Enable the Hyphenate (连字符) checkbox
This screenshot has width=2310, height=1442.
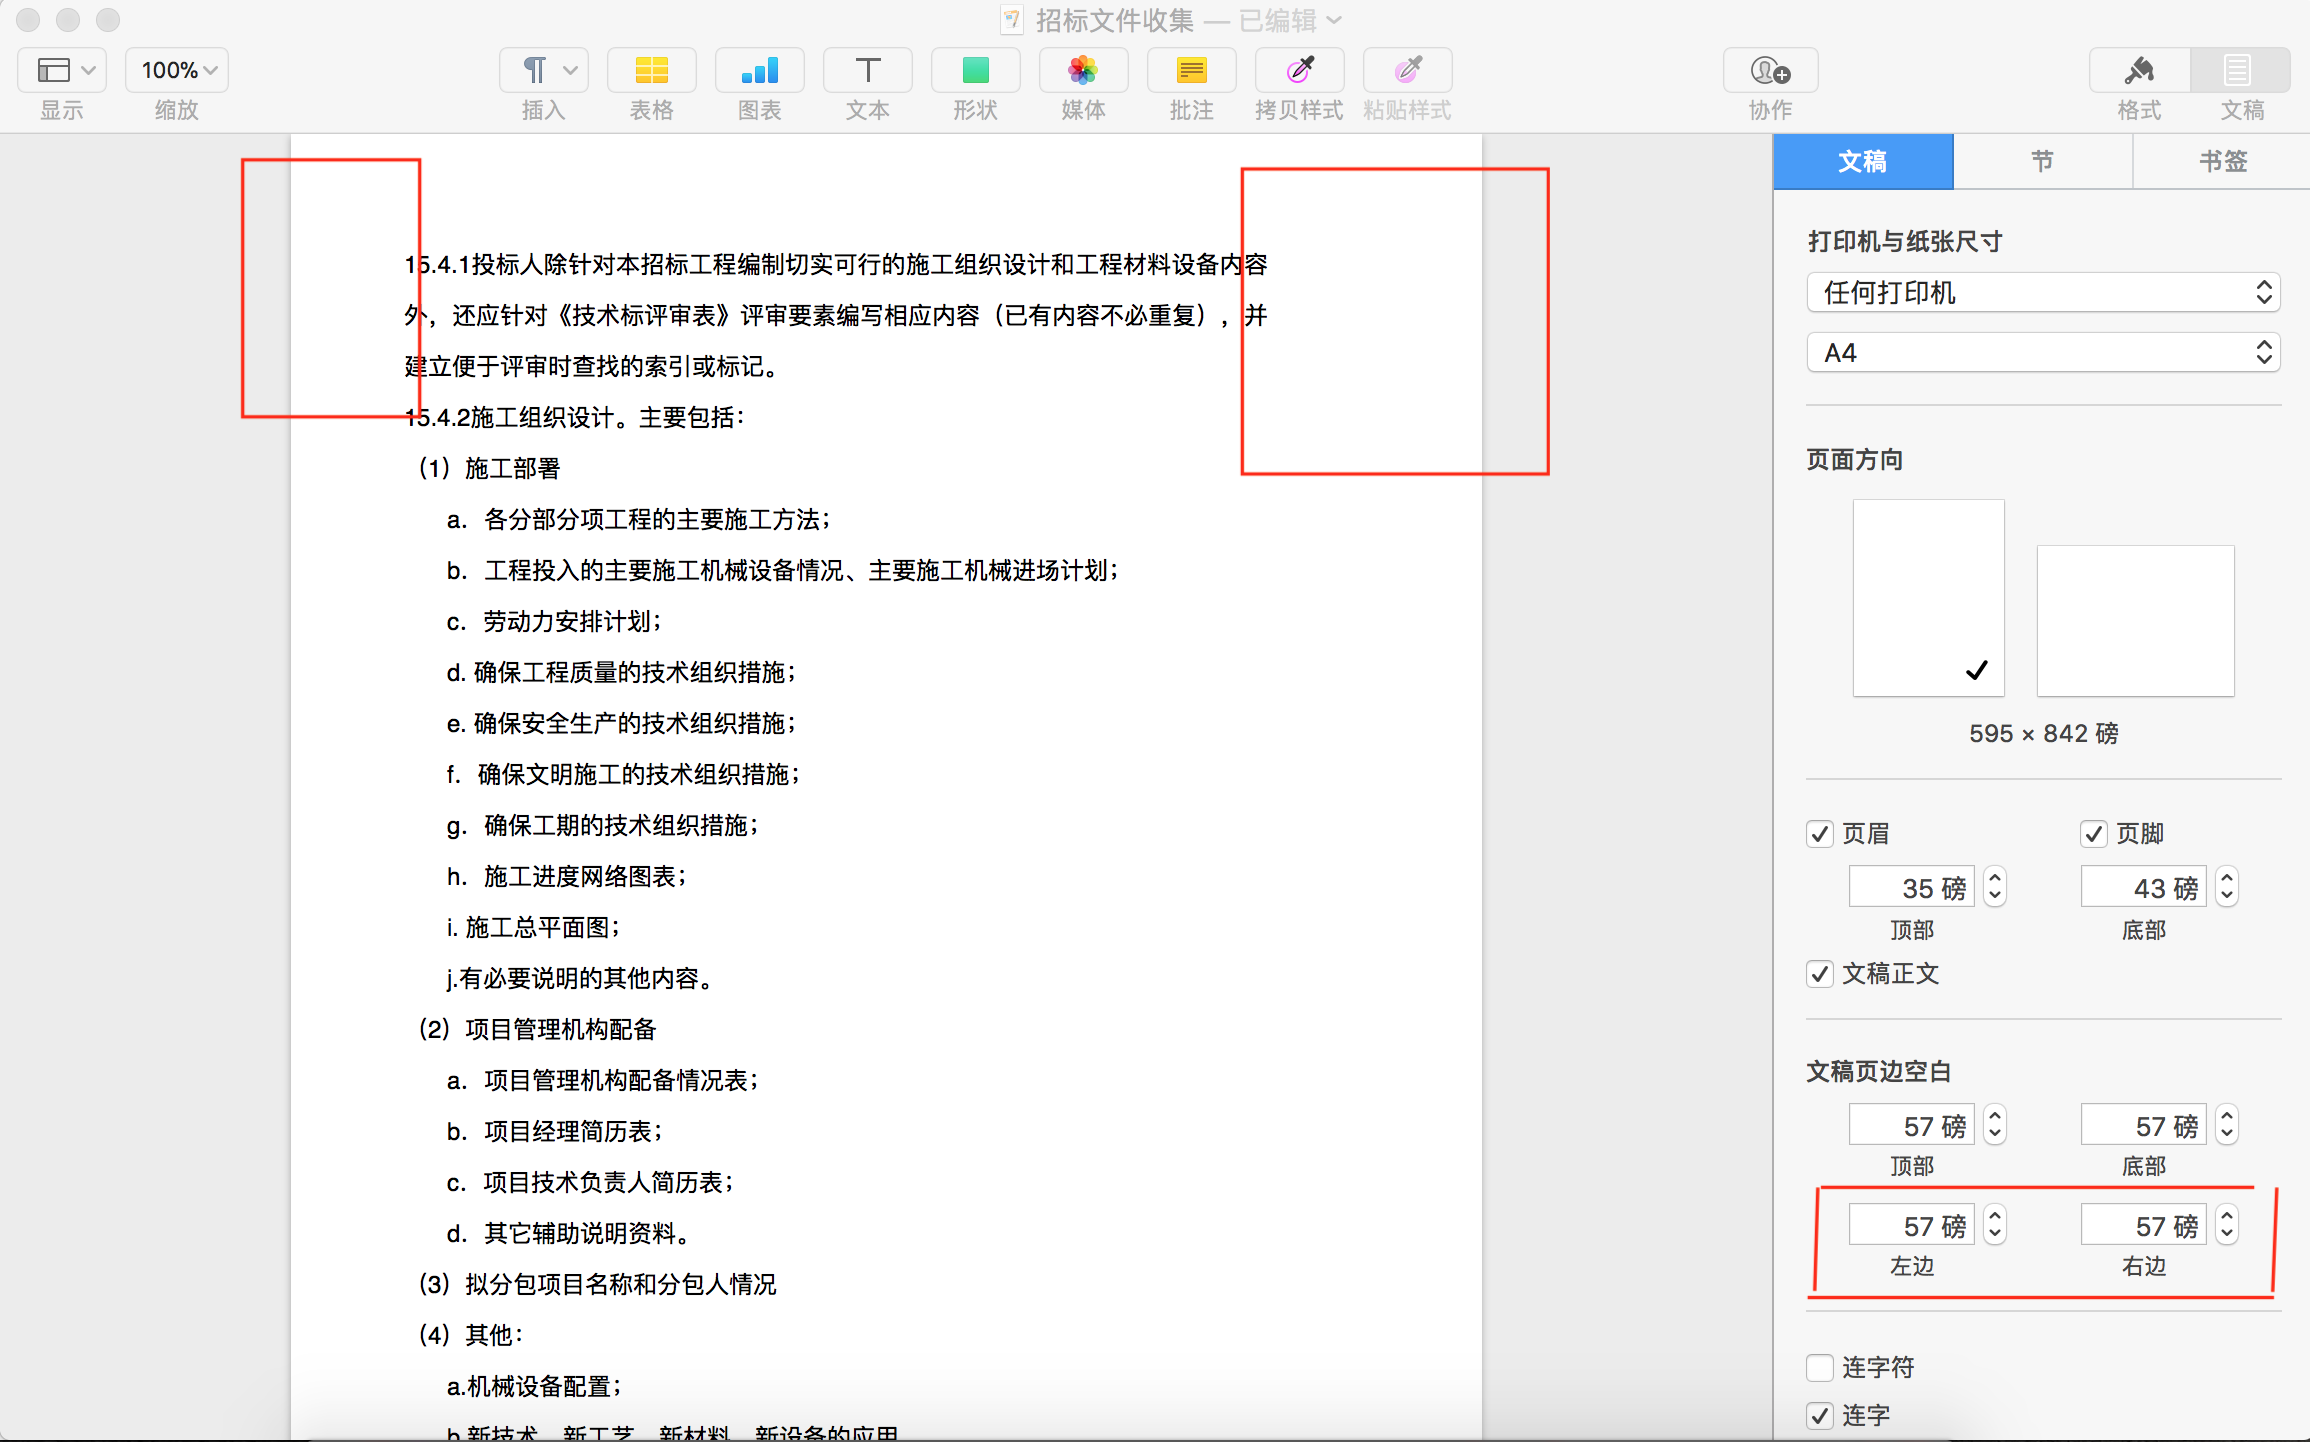[x=1820, y=1367]
